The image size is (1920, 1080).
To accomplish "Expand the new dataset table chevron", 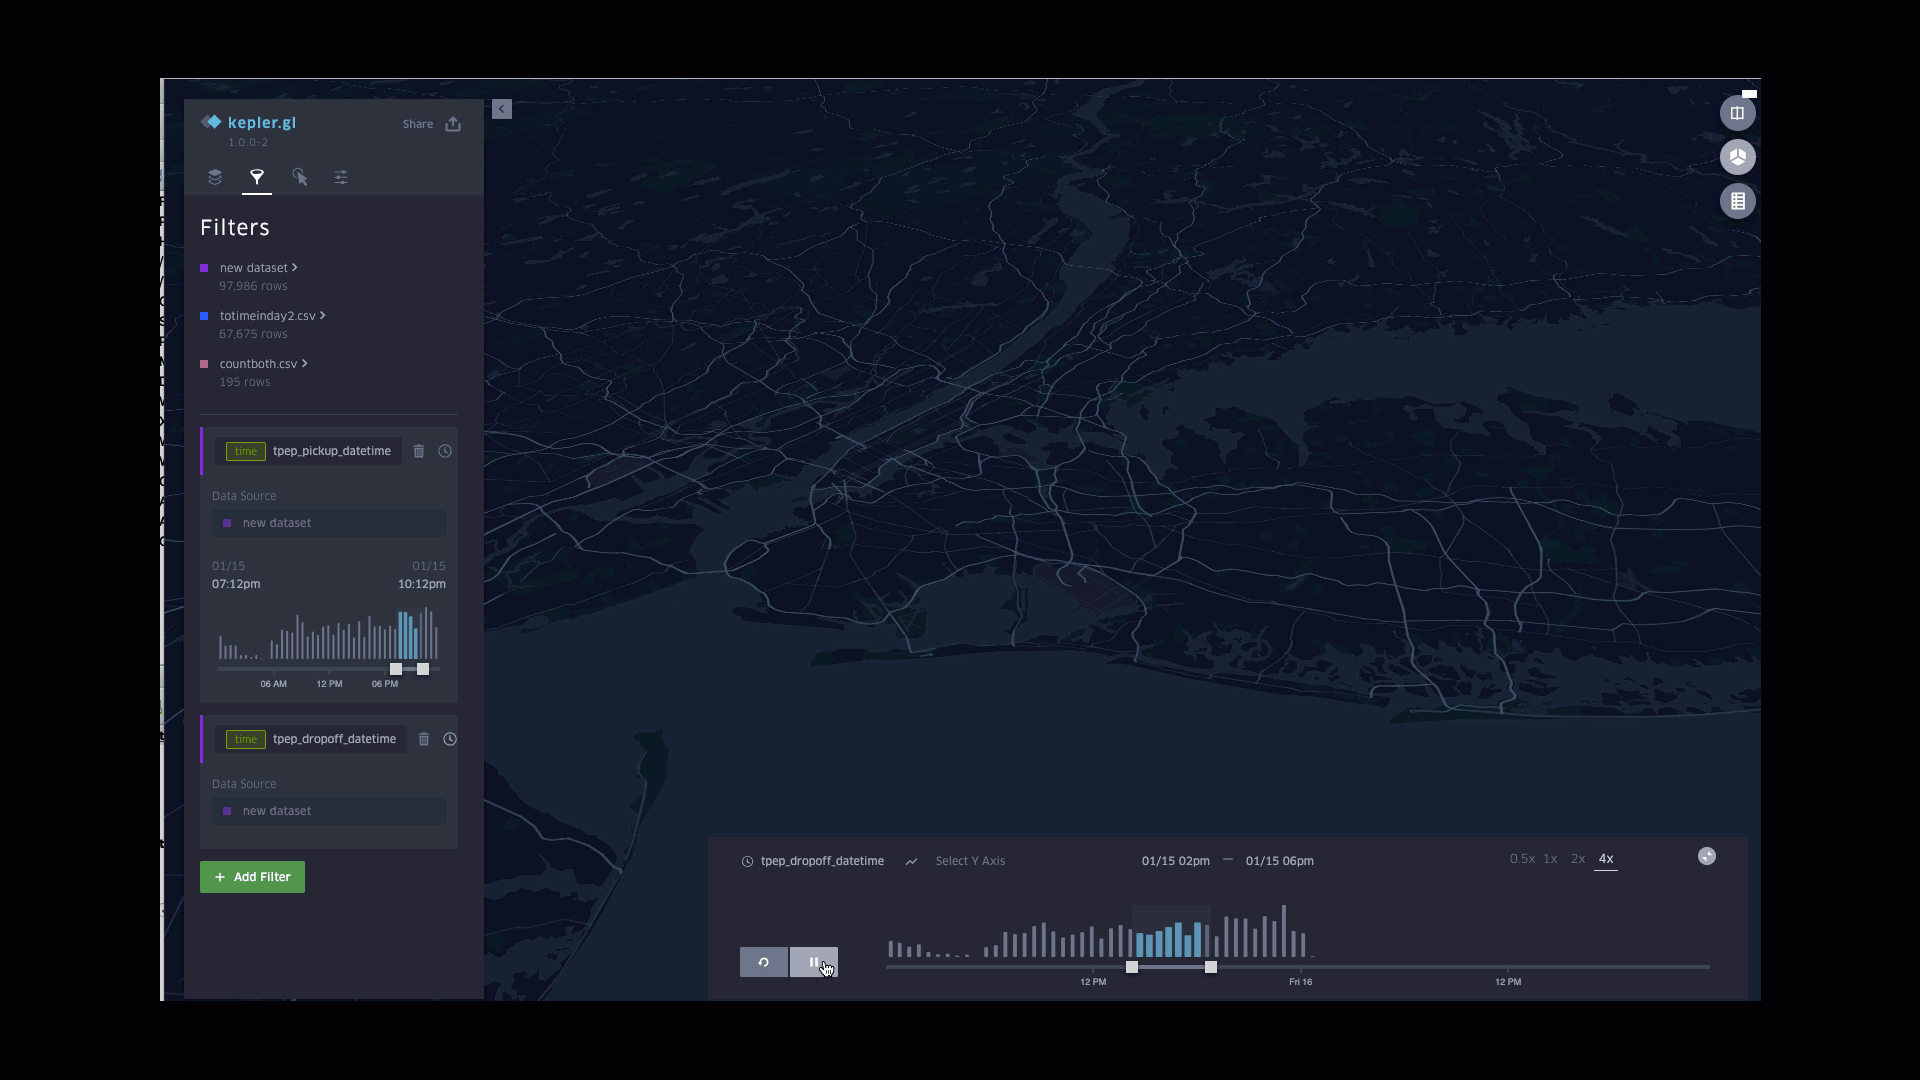I will [294, 267].
